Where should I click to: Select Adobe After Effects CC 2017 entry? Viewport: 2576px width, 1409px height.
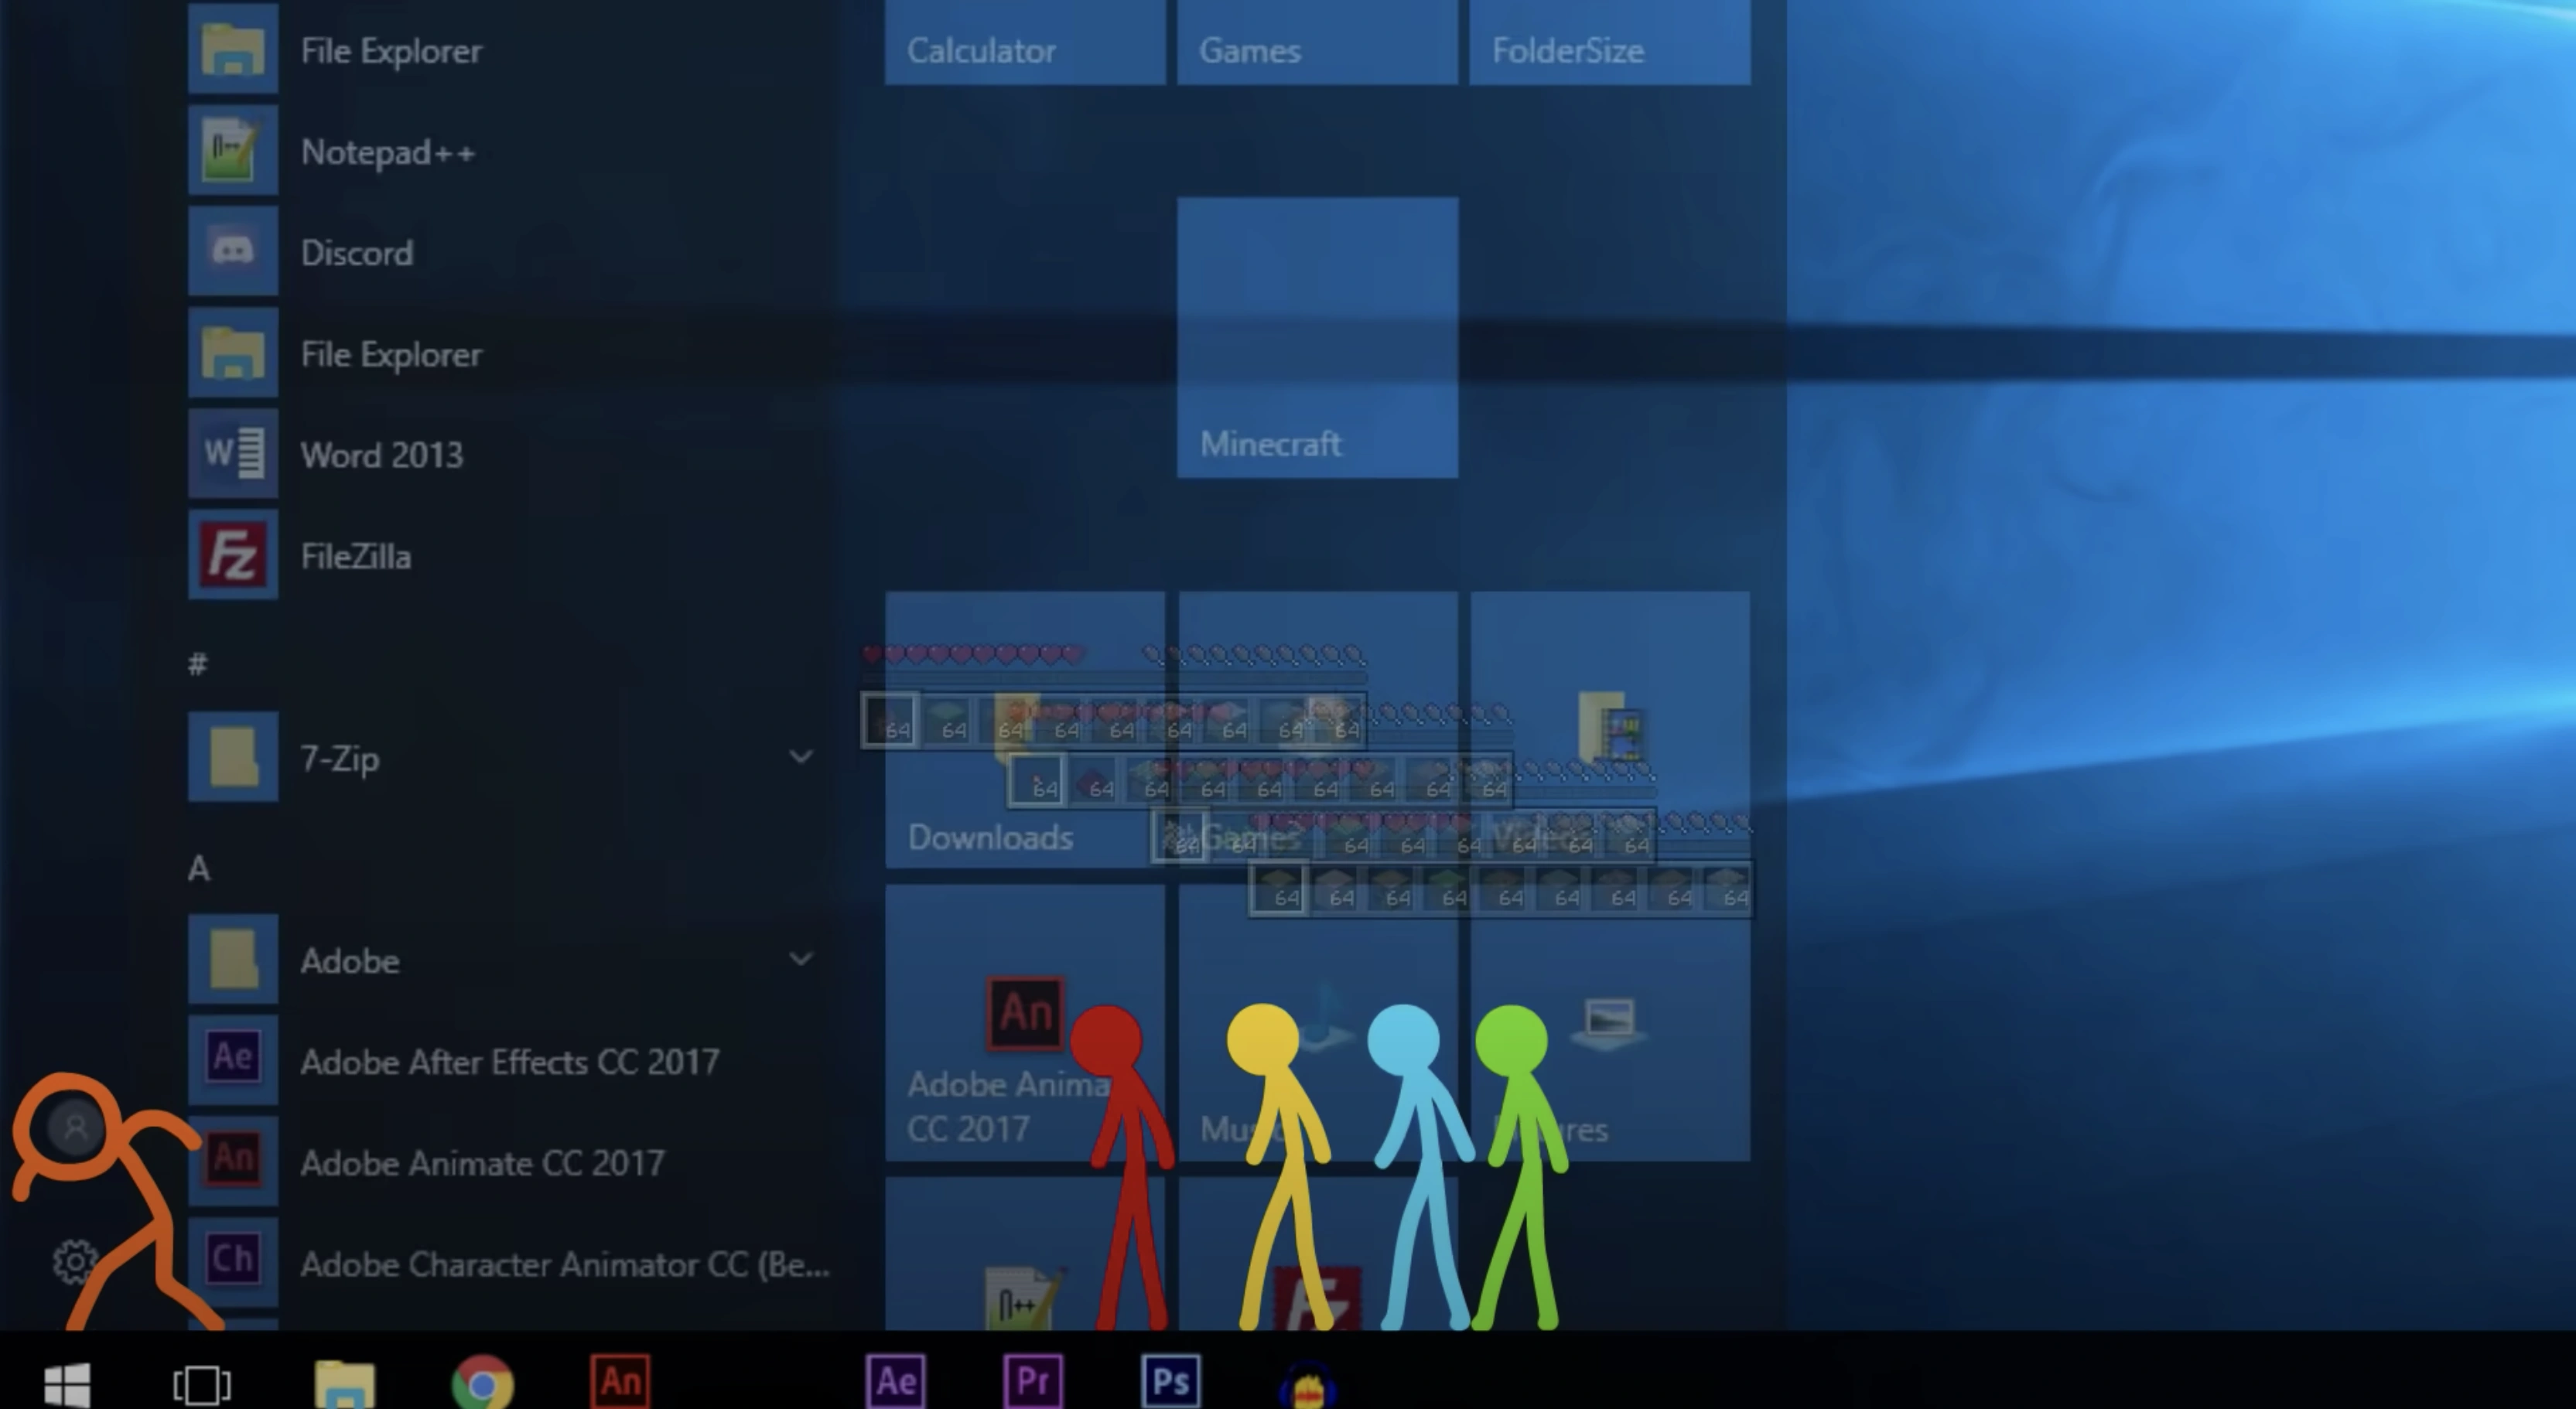coord(508,1061)
